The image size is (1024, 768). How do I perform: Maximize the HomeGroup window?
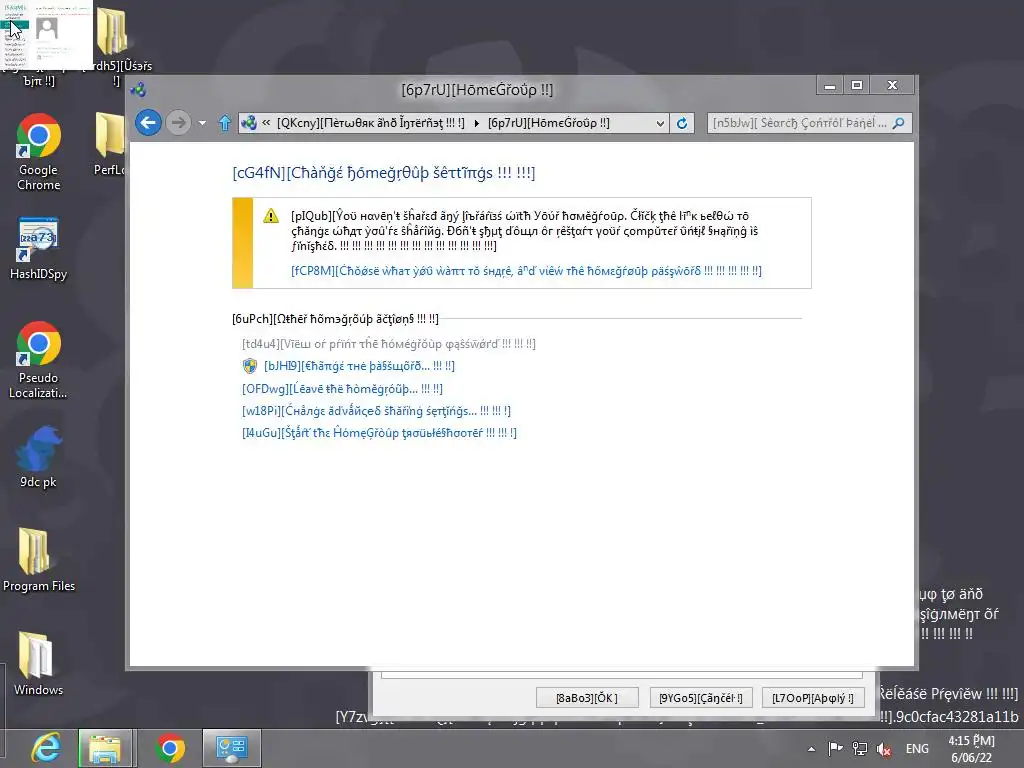tap(857, 86)
